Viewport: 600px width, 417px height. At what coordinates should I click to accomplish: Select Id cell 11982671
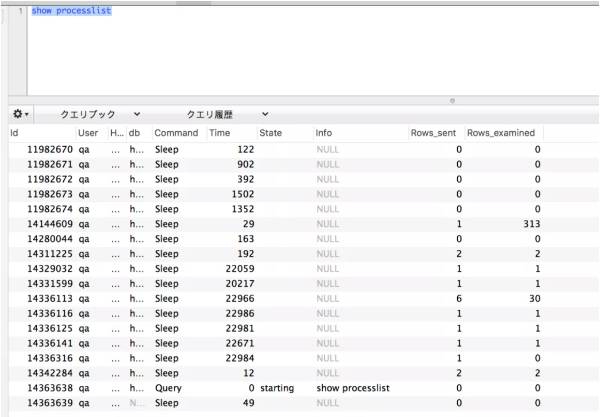pos(50,165)
